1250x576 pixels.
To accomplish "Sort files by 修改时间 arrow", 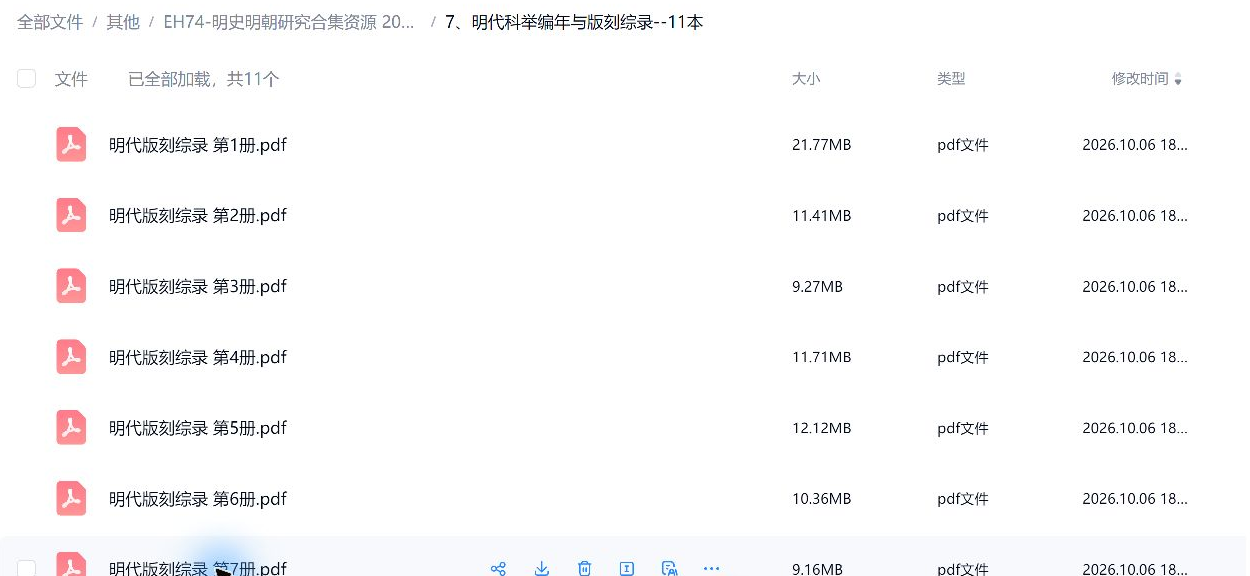I will (1178, 80).
